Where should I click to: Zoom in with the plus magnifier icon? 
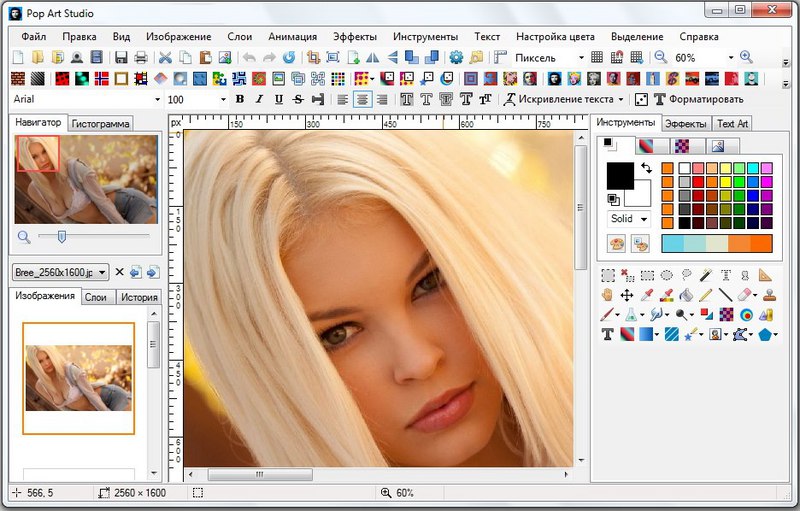click(x=746, y=57)
